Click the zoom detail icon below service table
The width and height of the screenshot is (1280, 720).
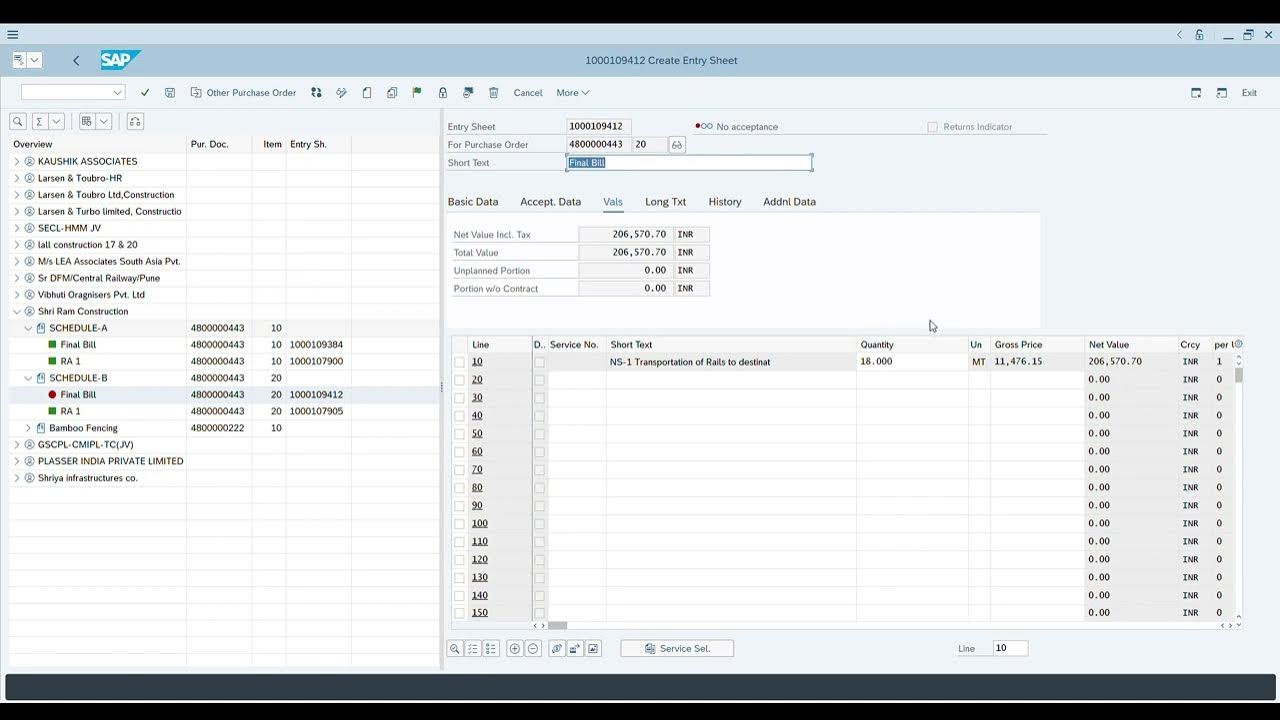coord(455,648)
